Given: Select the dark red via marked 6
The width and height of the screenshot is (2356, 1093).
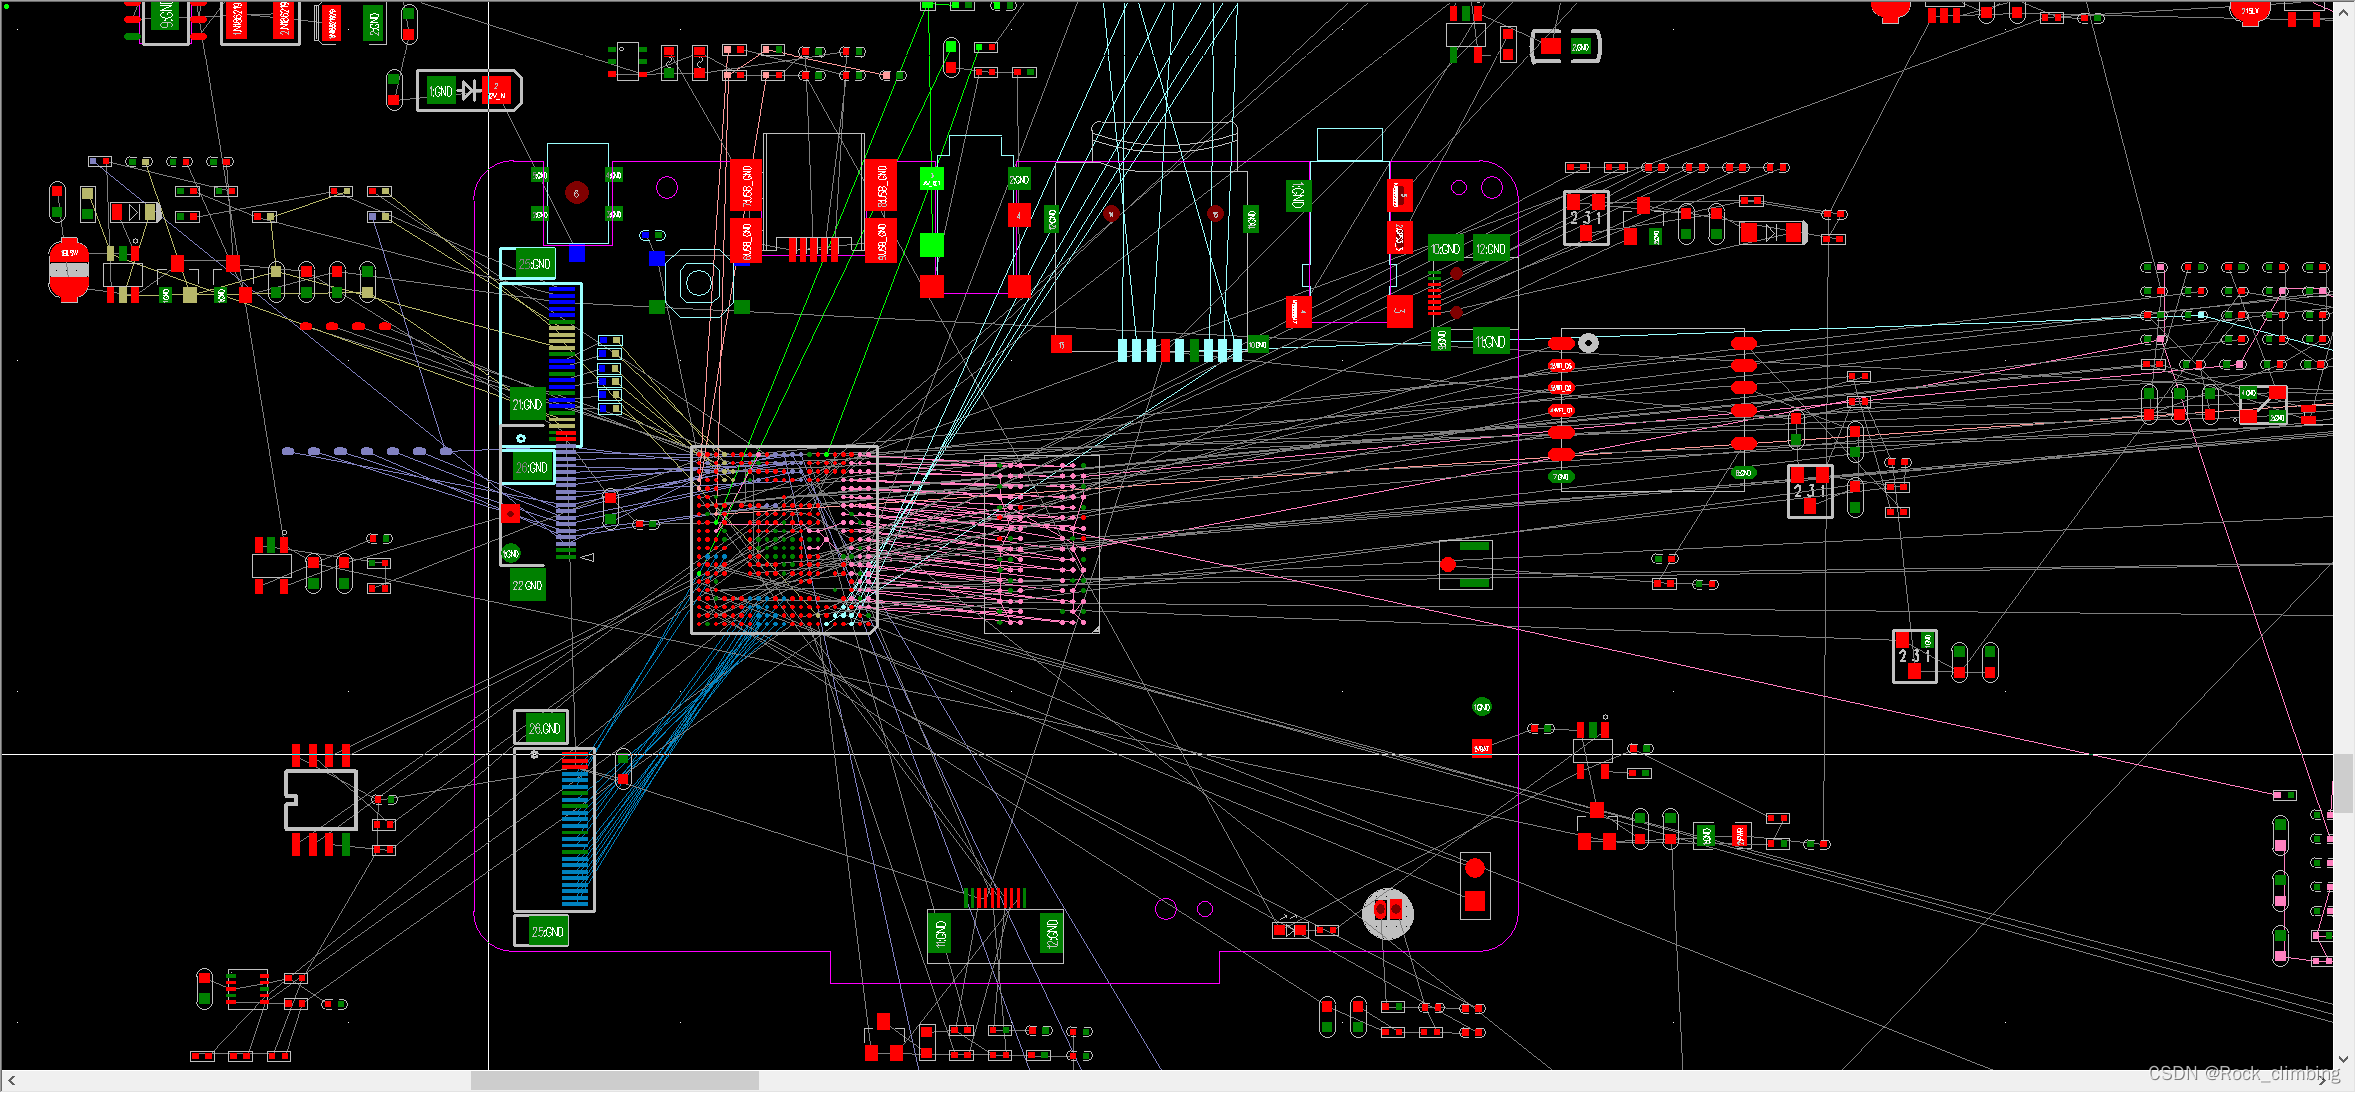Looking at the screenshot, I should point(577,193).
